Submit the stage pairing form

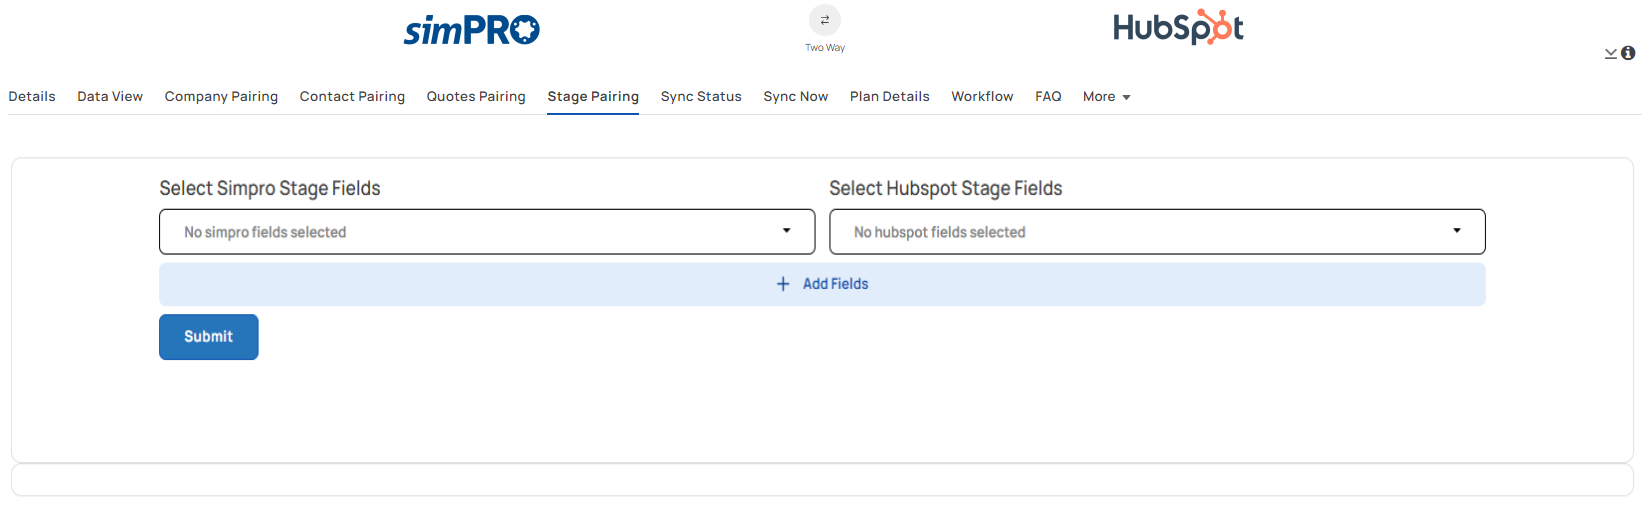[x=209, y=337]
